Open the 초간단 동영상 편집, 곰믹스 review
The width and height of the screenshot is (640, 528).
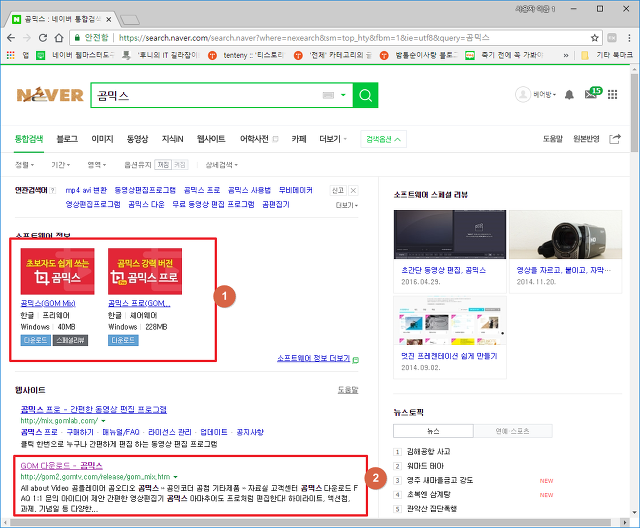click(443, 270)
